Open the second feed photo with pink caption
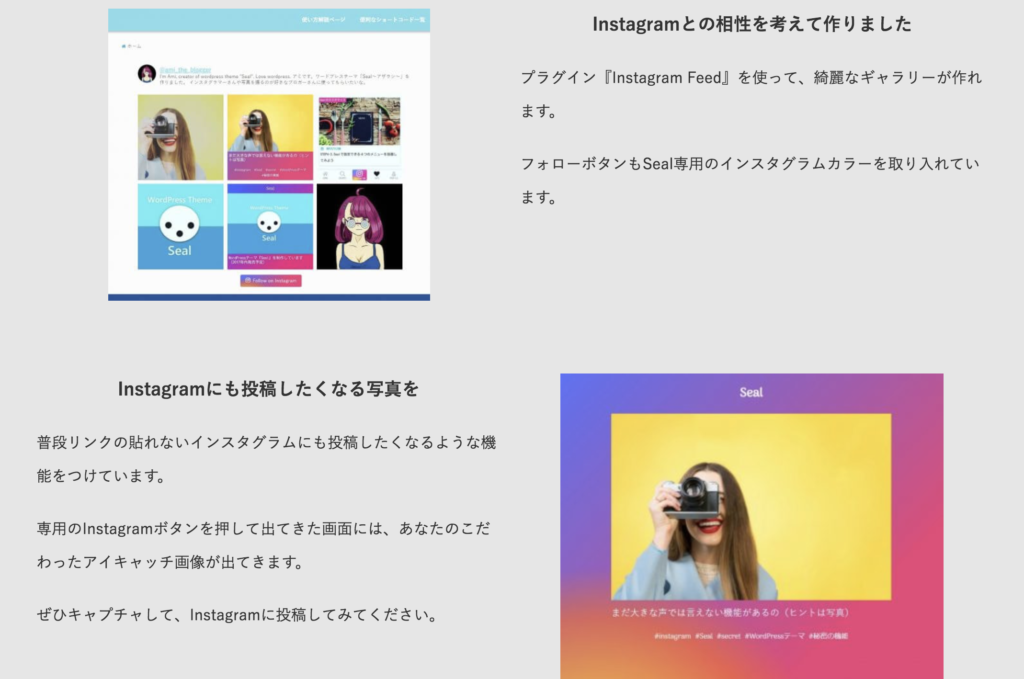Viewport: 1024px width, 679px height. [x=269, y=137]
